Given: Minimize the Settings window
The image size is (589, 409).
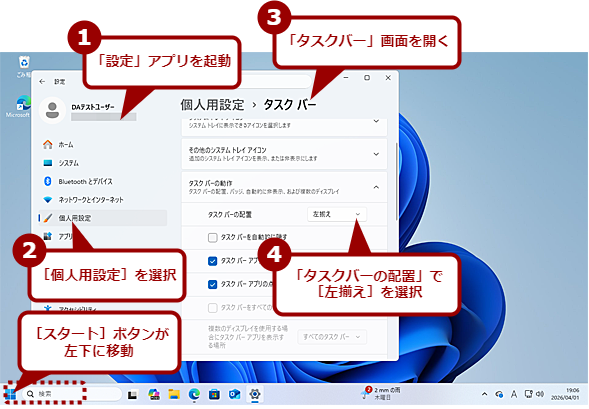Looking at the screenshot, I should [346, 77].
